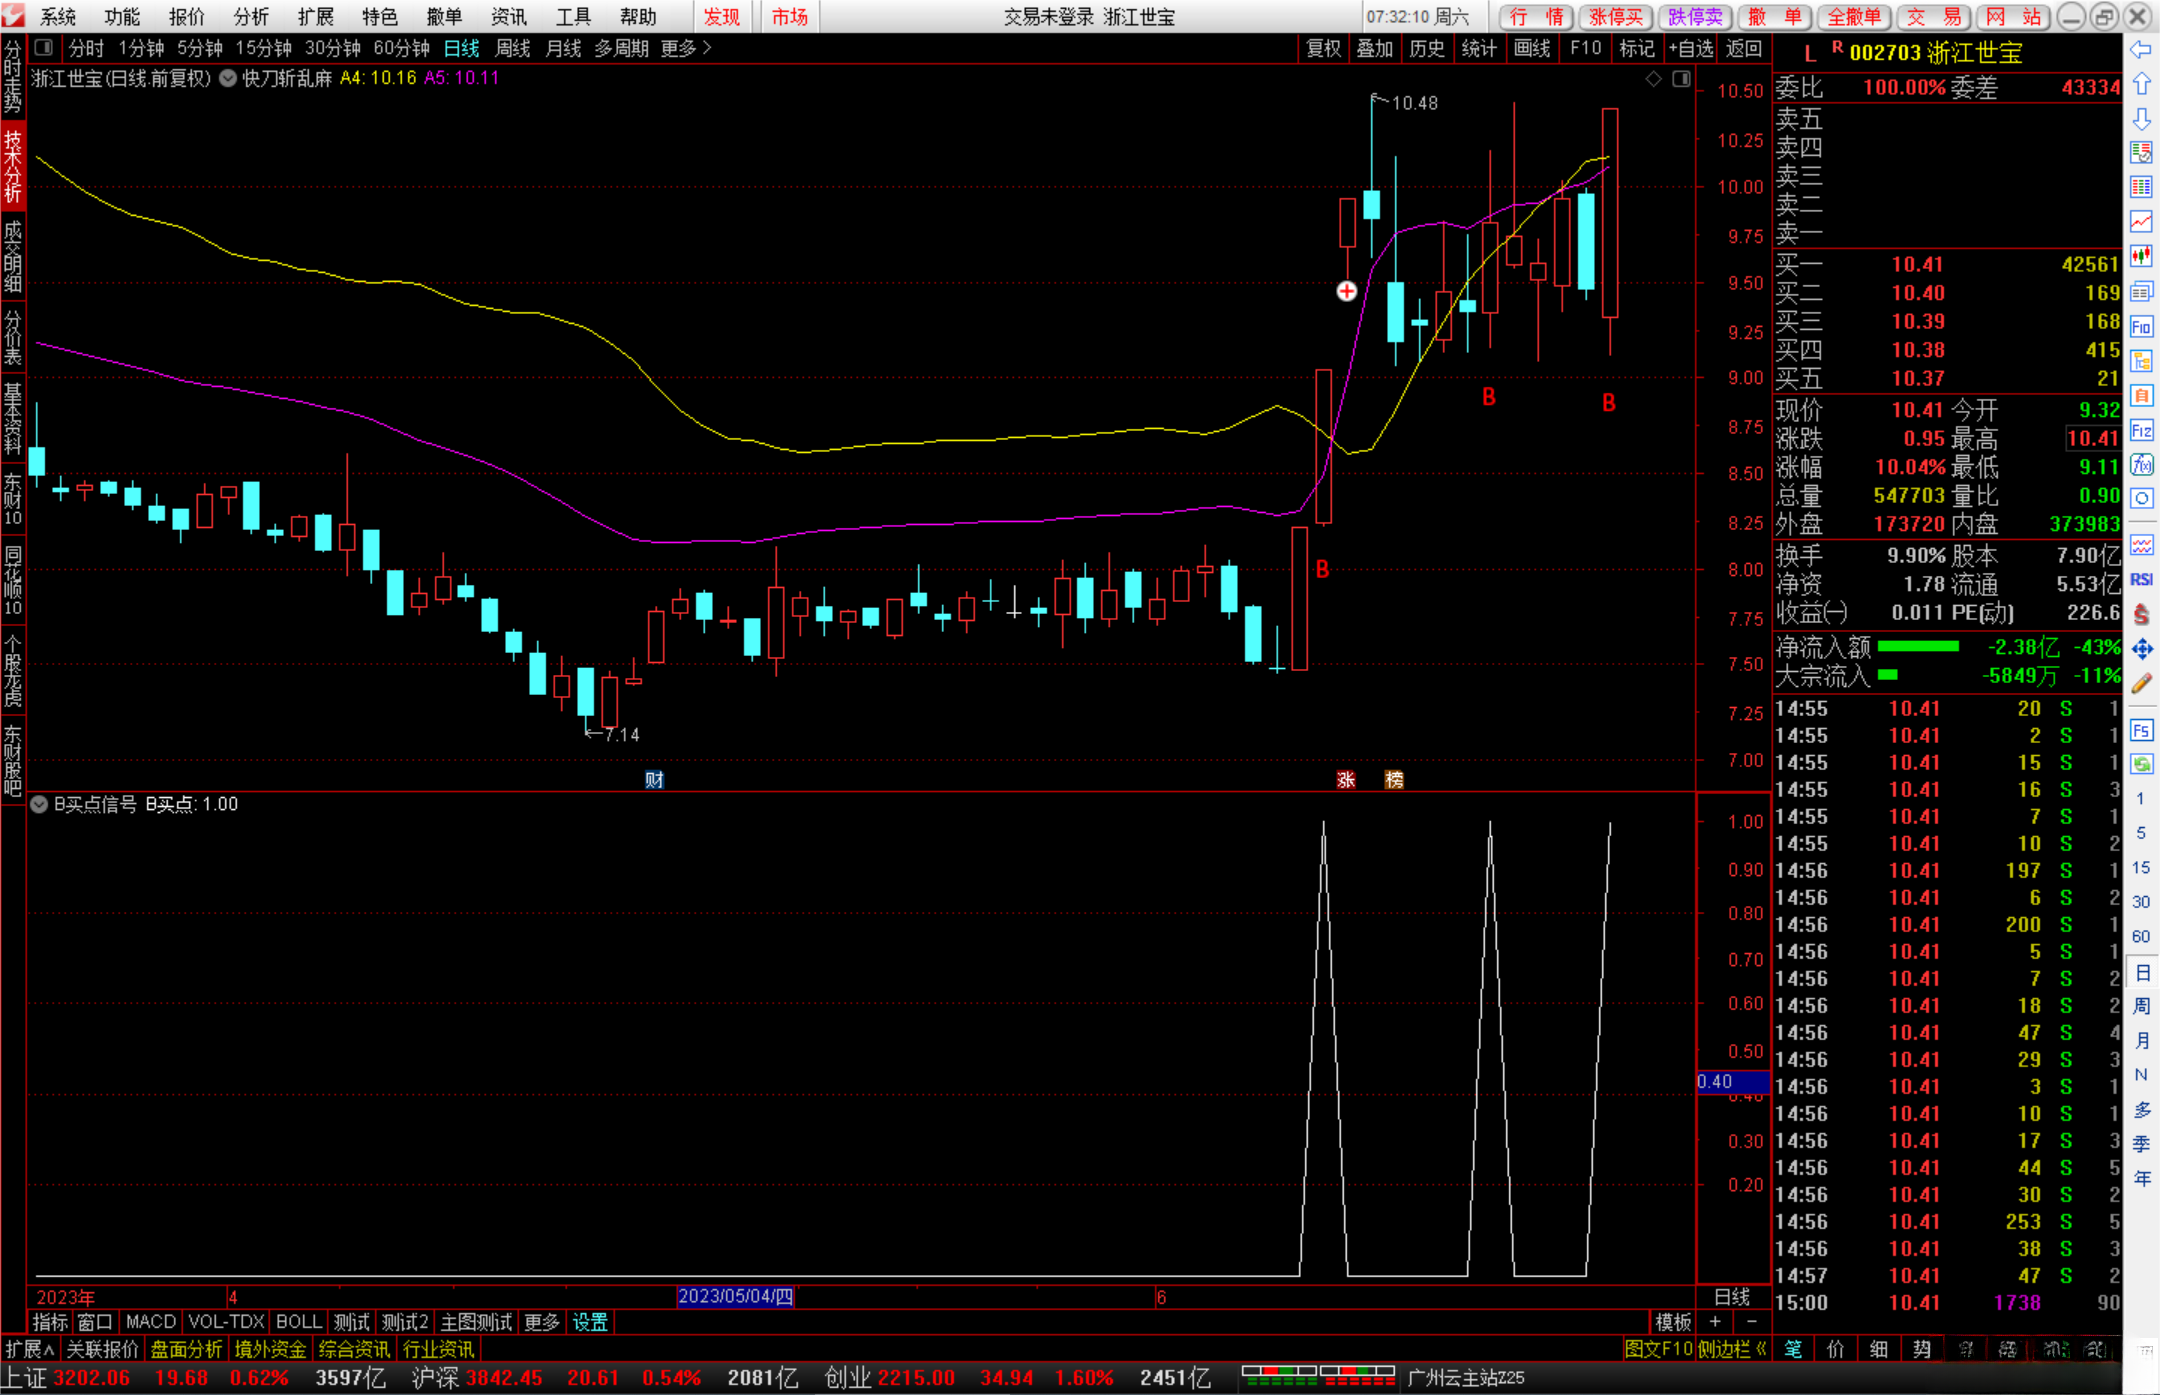Click the red plus marker on chart
This screenshot has height=1395, width=2160.
(1347, 291)
